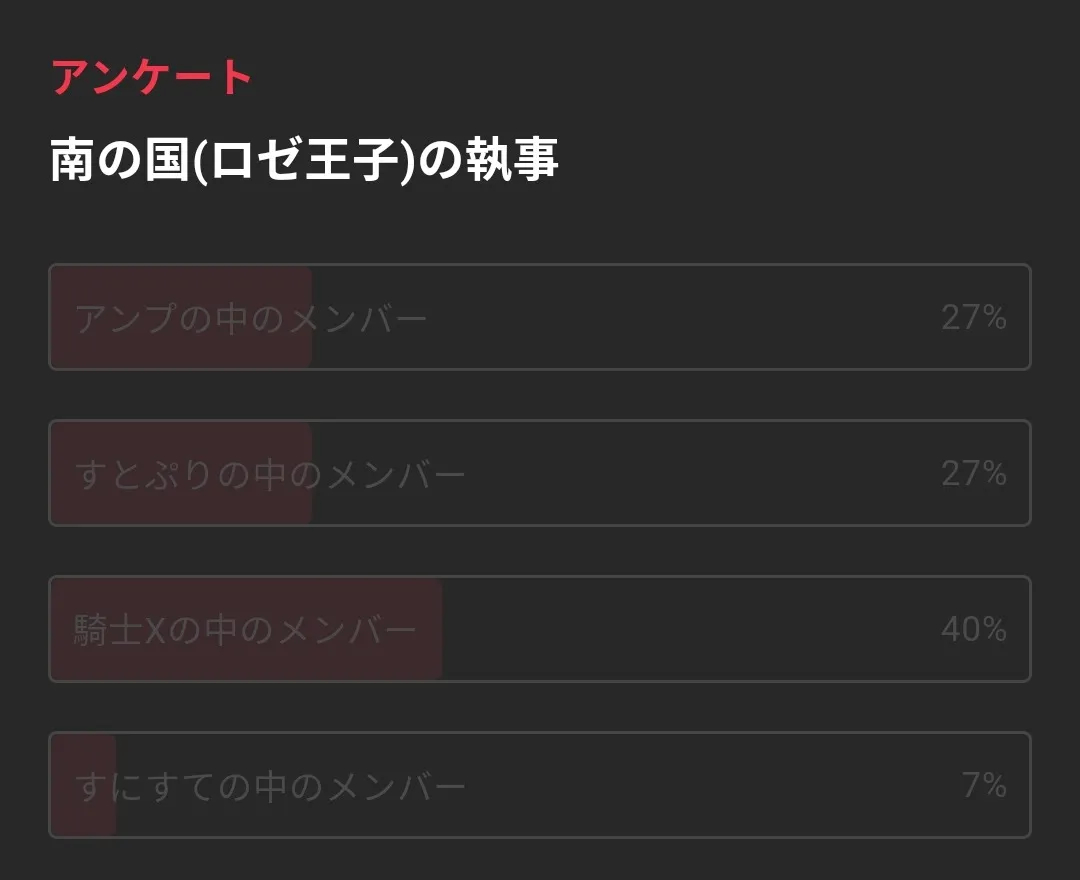Pick the すにすての中のメンバー option label

click(x=270, y=787)
